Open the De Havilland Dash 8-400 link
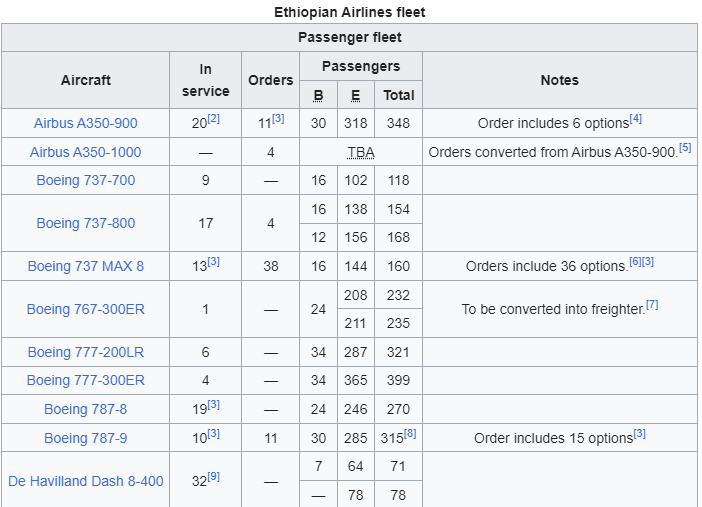This screenshot has height=507, width=702. (x=86, y=481)
